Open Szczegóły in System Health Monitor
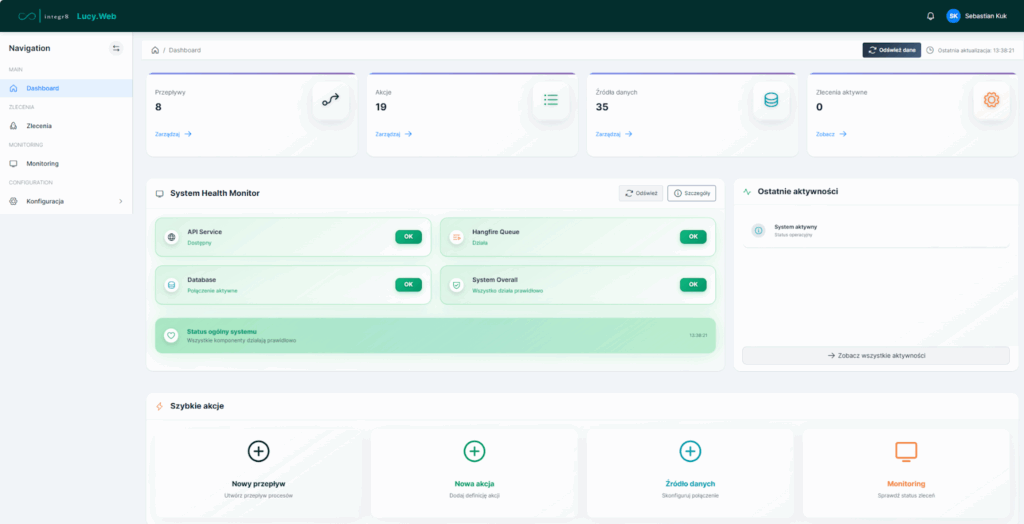The image size is (1024, 524). [692, 193]
